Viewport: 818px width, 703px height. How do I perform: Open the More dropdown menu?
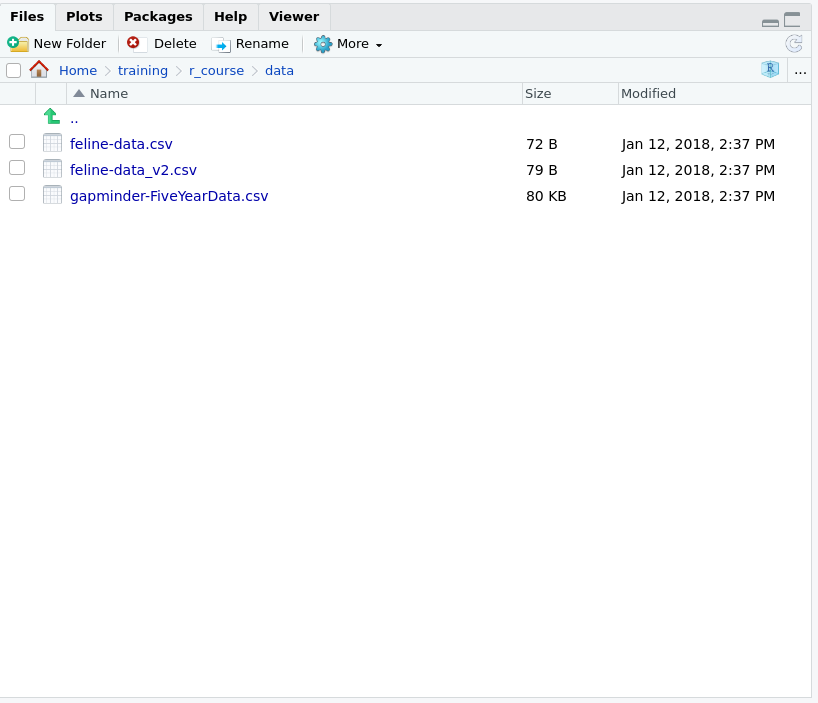click(349, 44)
